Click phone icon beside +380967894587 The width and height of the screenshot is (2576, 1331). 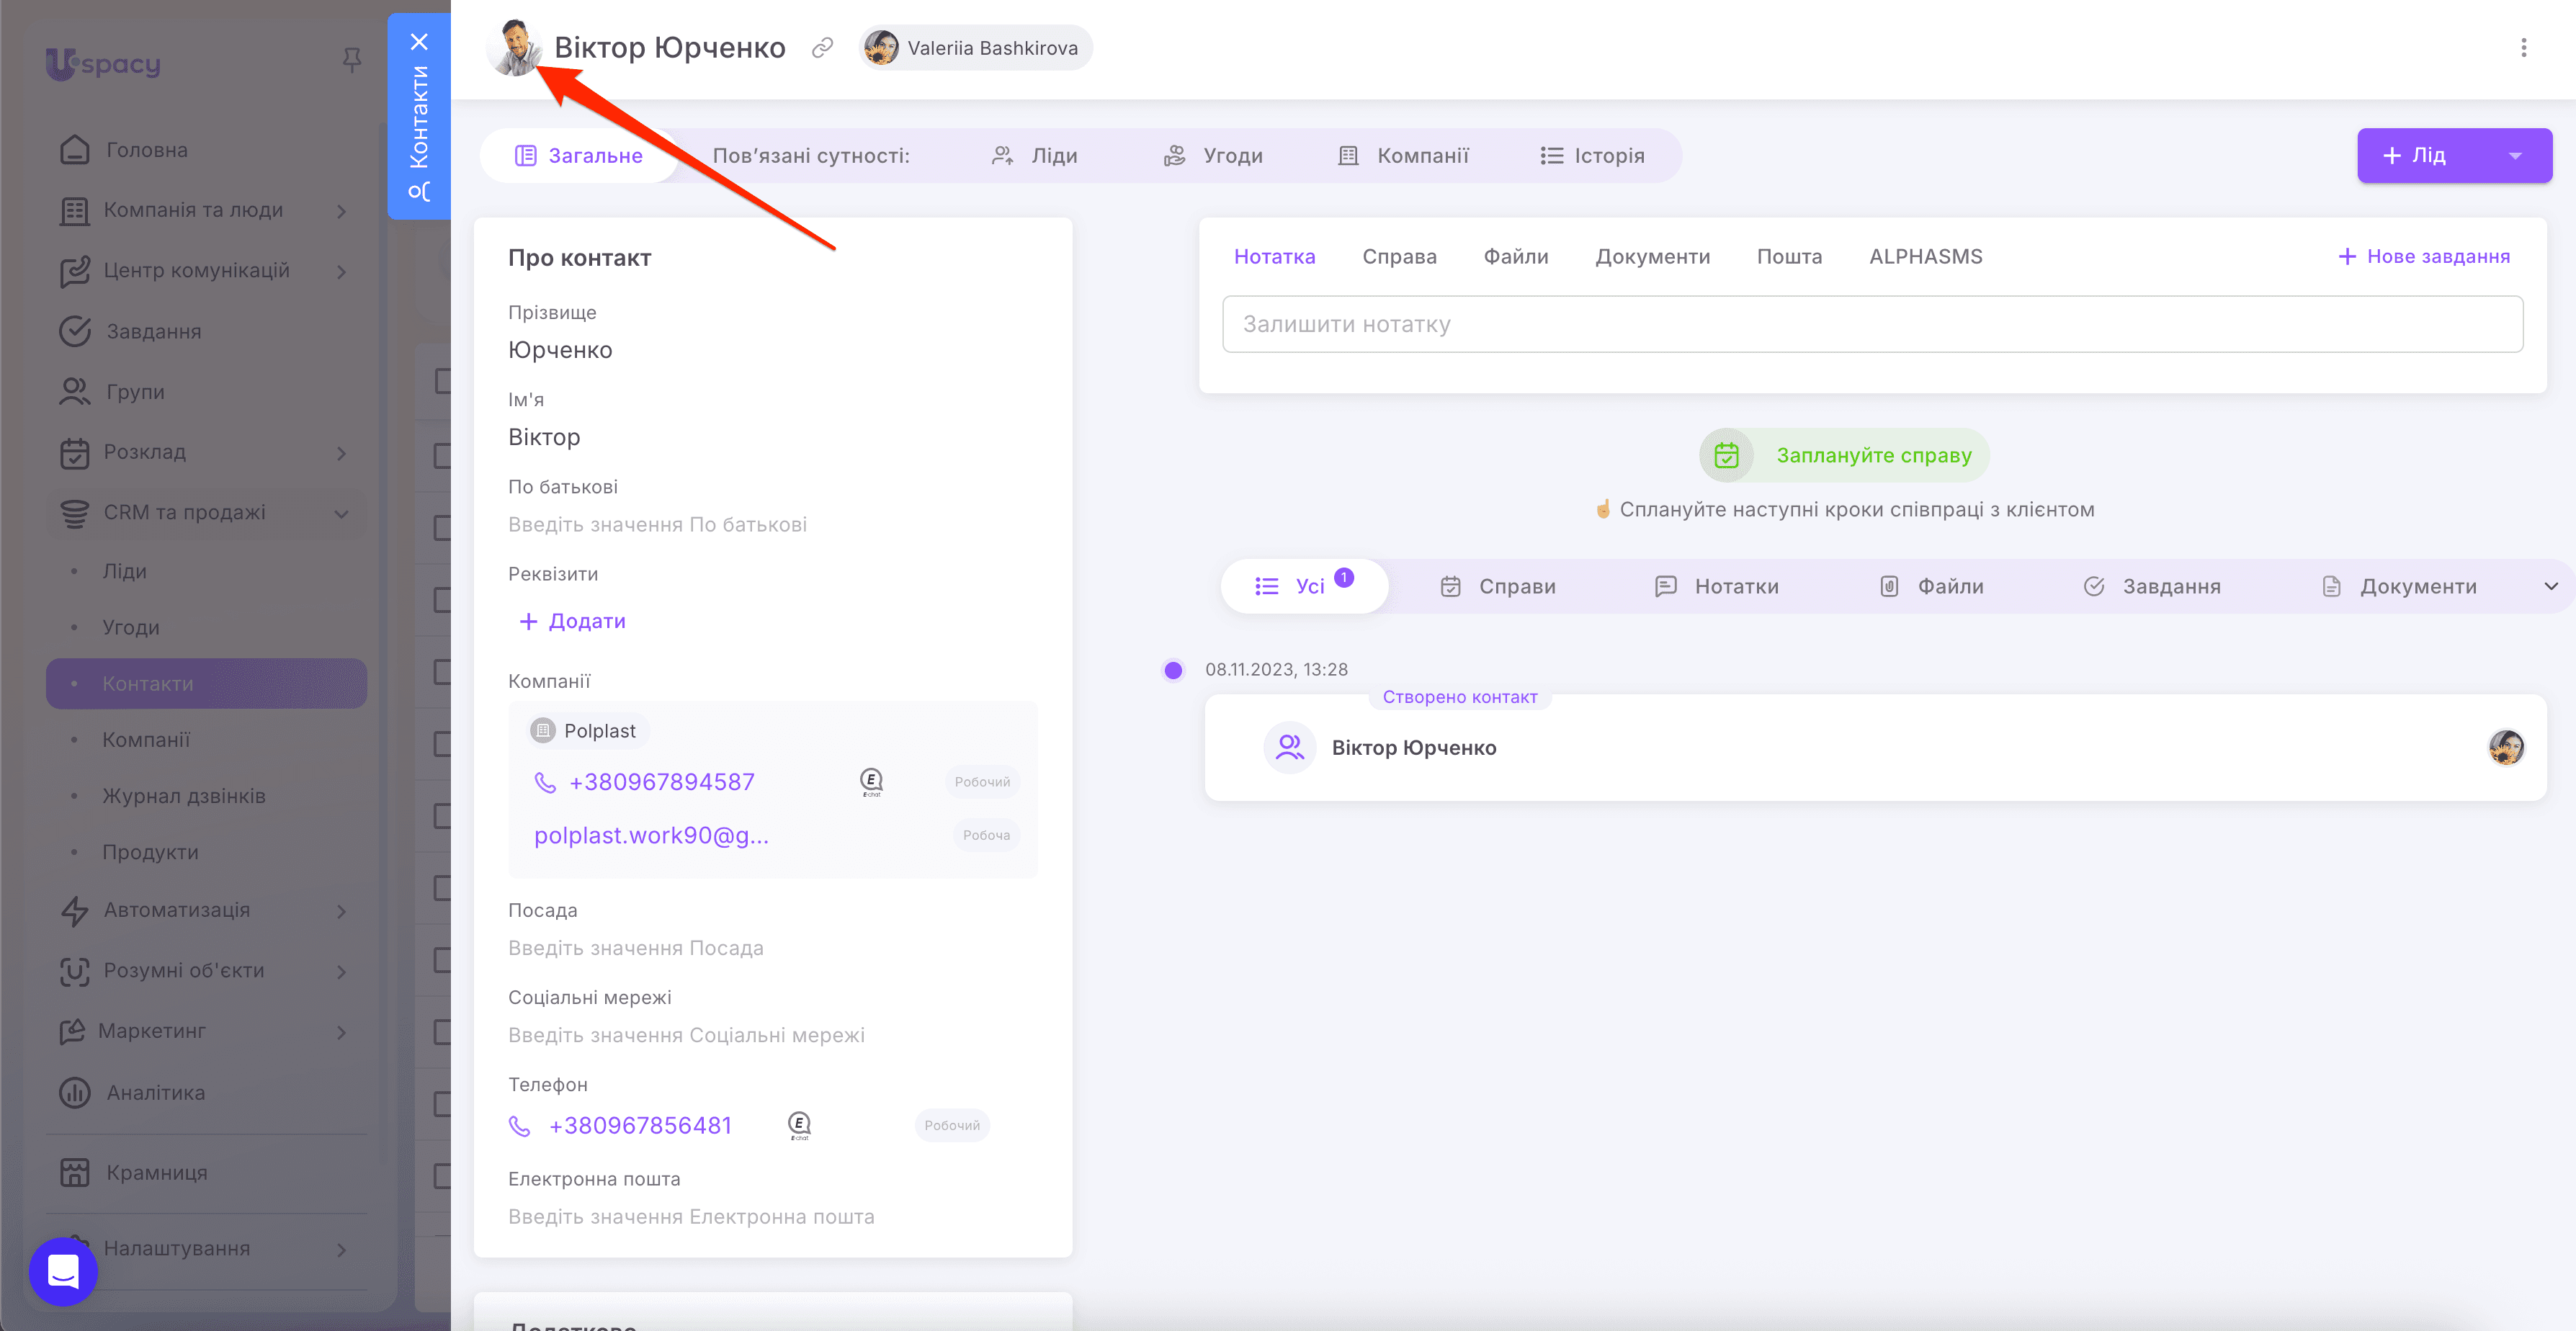pyautogui.click(x=545, y=782)
